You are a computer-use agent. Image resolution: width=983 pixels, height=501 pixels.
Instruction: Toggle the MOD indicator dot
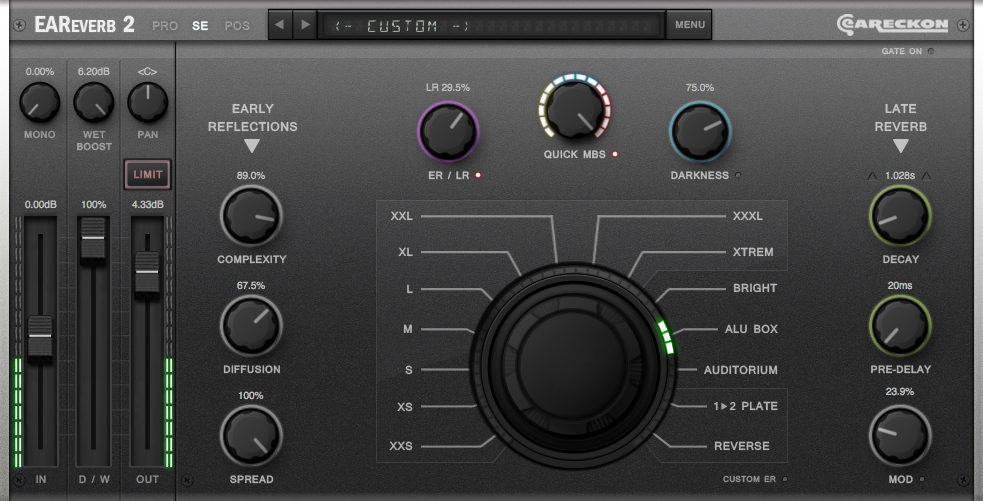tap(922, 480)
